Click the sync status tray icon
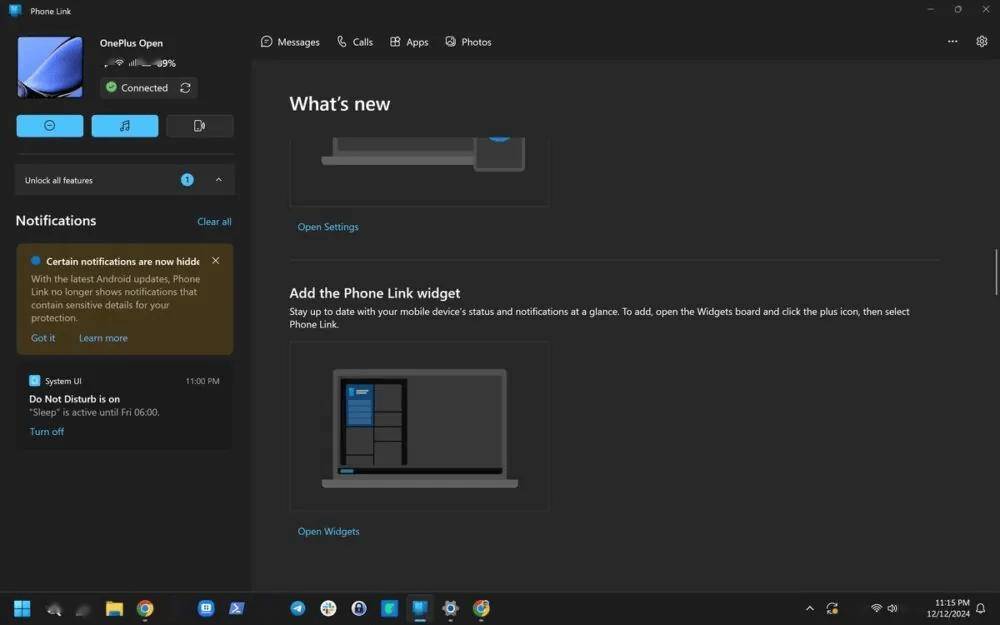This screenshot has width=1000, height=625. [832, 608]
